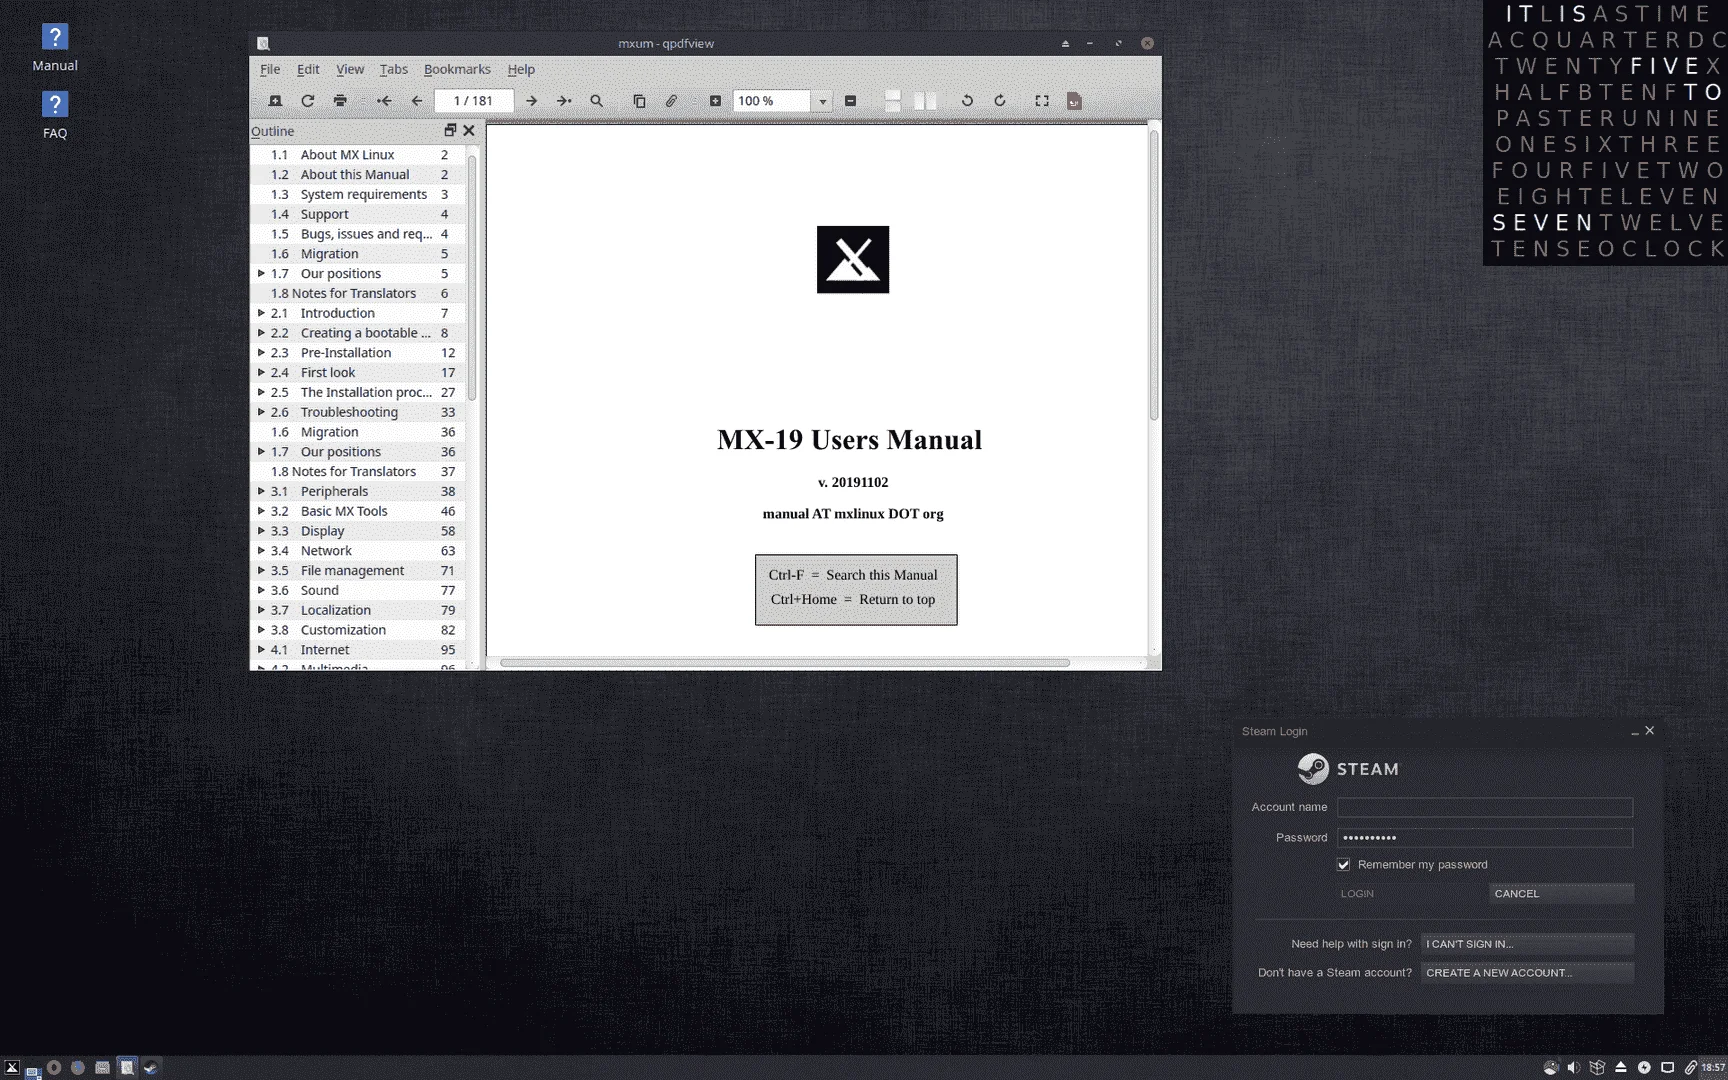Screen dimensions: 1728x1080
Task: Click the presentation mode icon
Action: [x=1074, y=101]
